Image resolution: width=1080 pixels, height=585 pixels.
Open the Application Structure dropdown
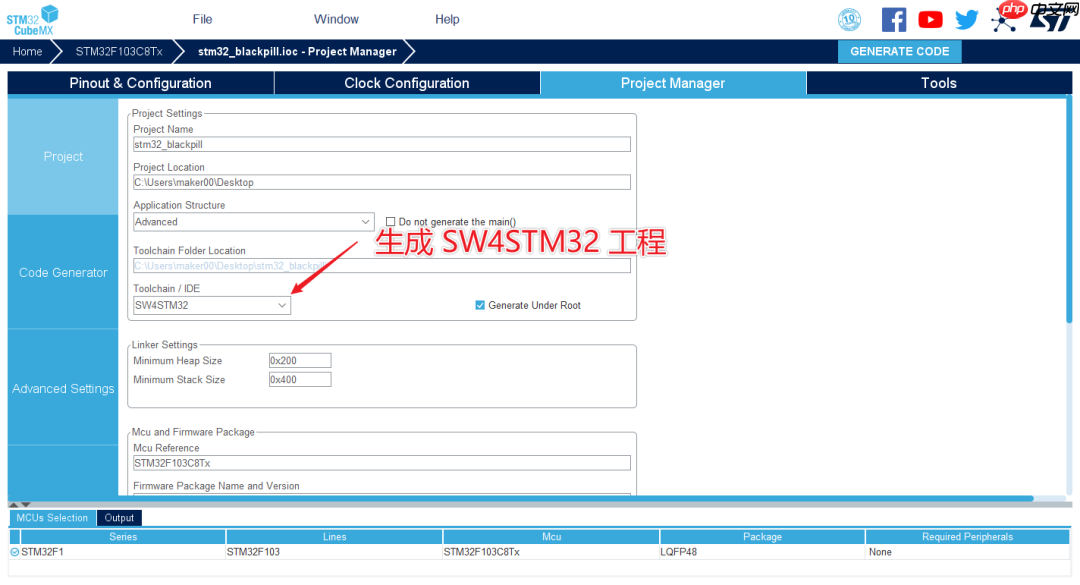point(253,222)
